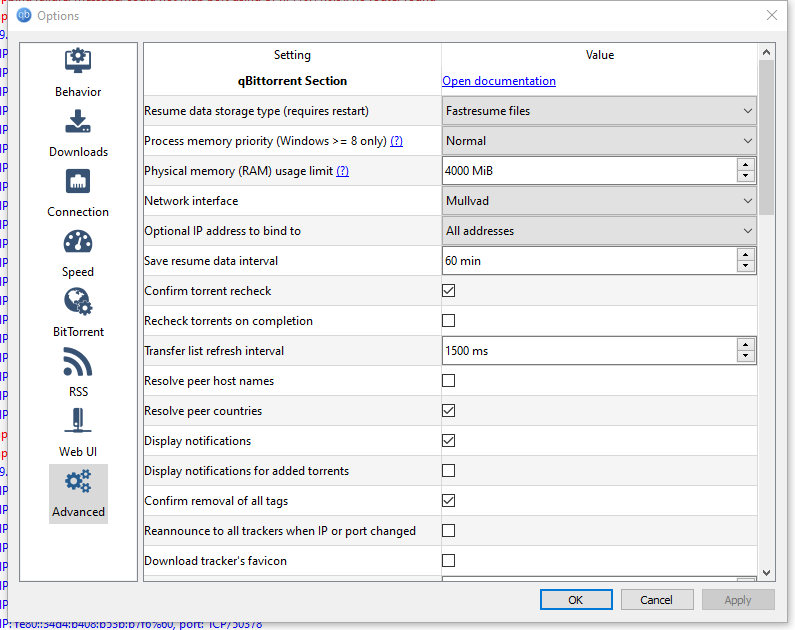Click the Downloads label in sidebar
Image resolution: width=795 pixels, height=630 pixels.
click(78, 152)
